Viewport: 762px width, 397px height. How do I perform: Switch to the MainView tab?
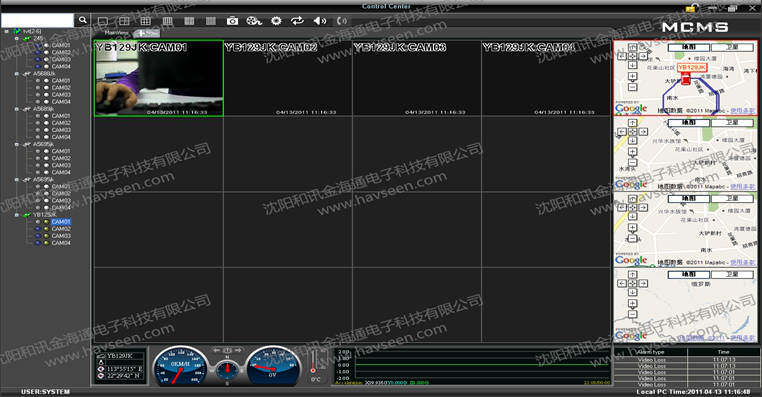pos(117,33)
